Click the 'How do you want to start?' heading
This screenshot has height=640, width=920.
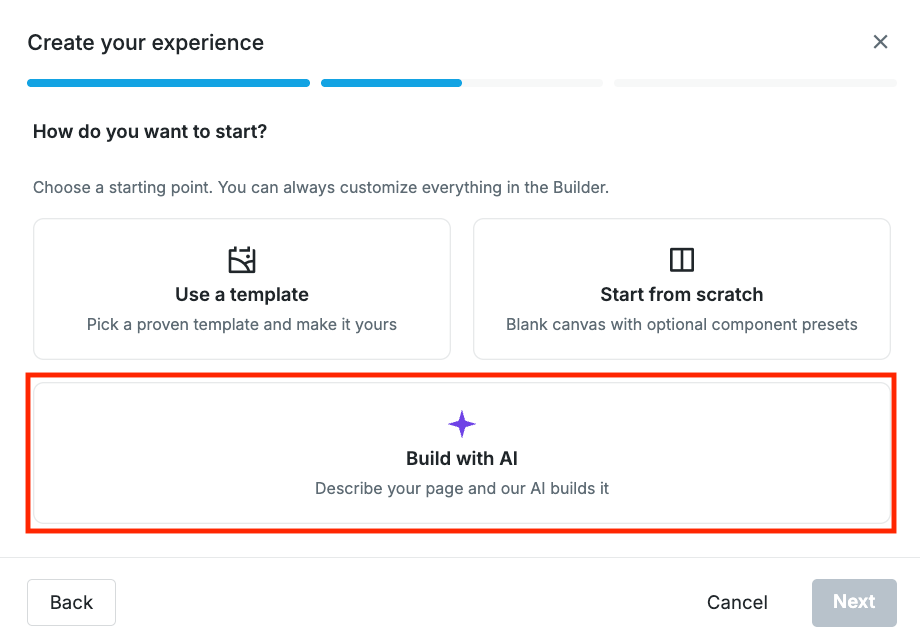150,131
